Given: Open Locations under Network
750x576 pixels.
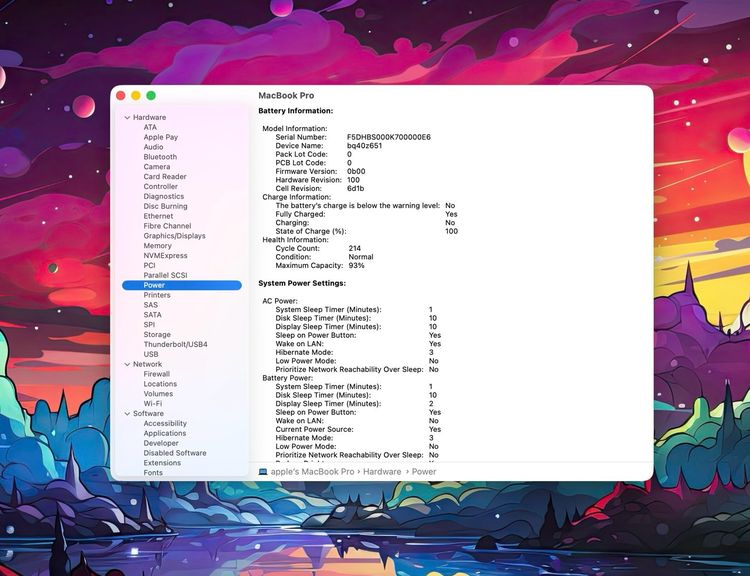Looking at the screenshot, I should 160,384.
